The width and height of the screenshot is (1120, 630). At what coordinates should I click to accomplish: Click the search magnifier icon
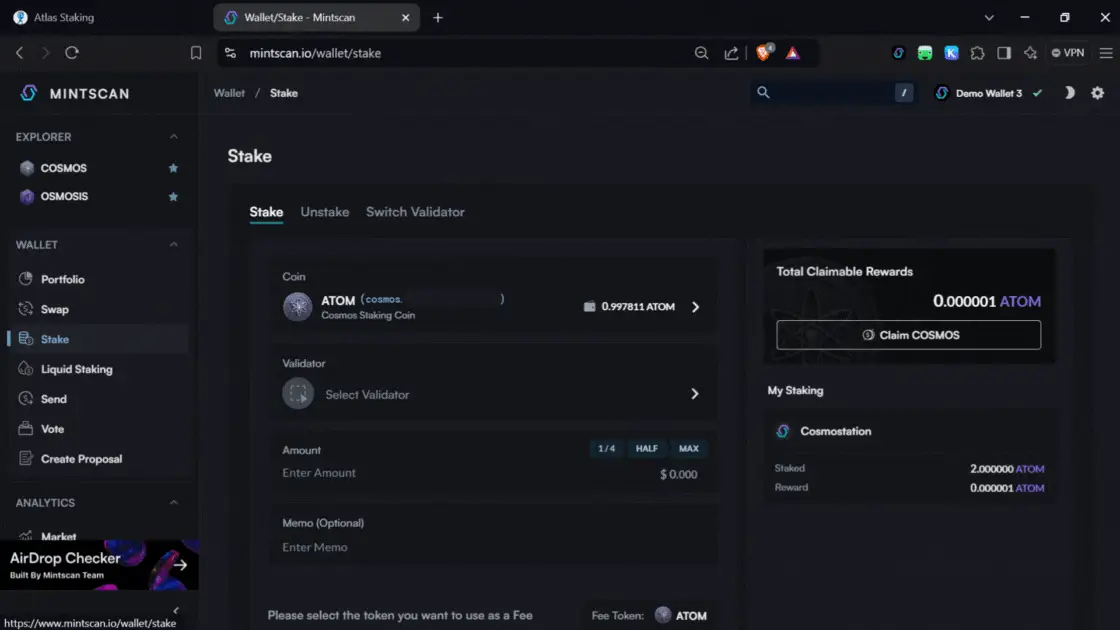[763, 93]
